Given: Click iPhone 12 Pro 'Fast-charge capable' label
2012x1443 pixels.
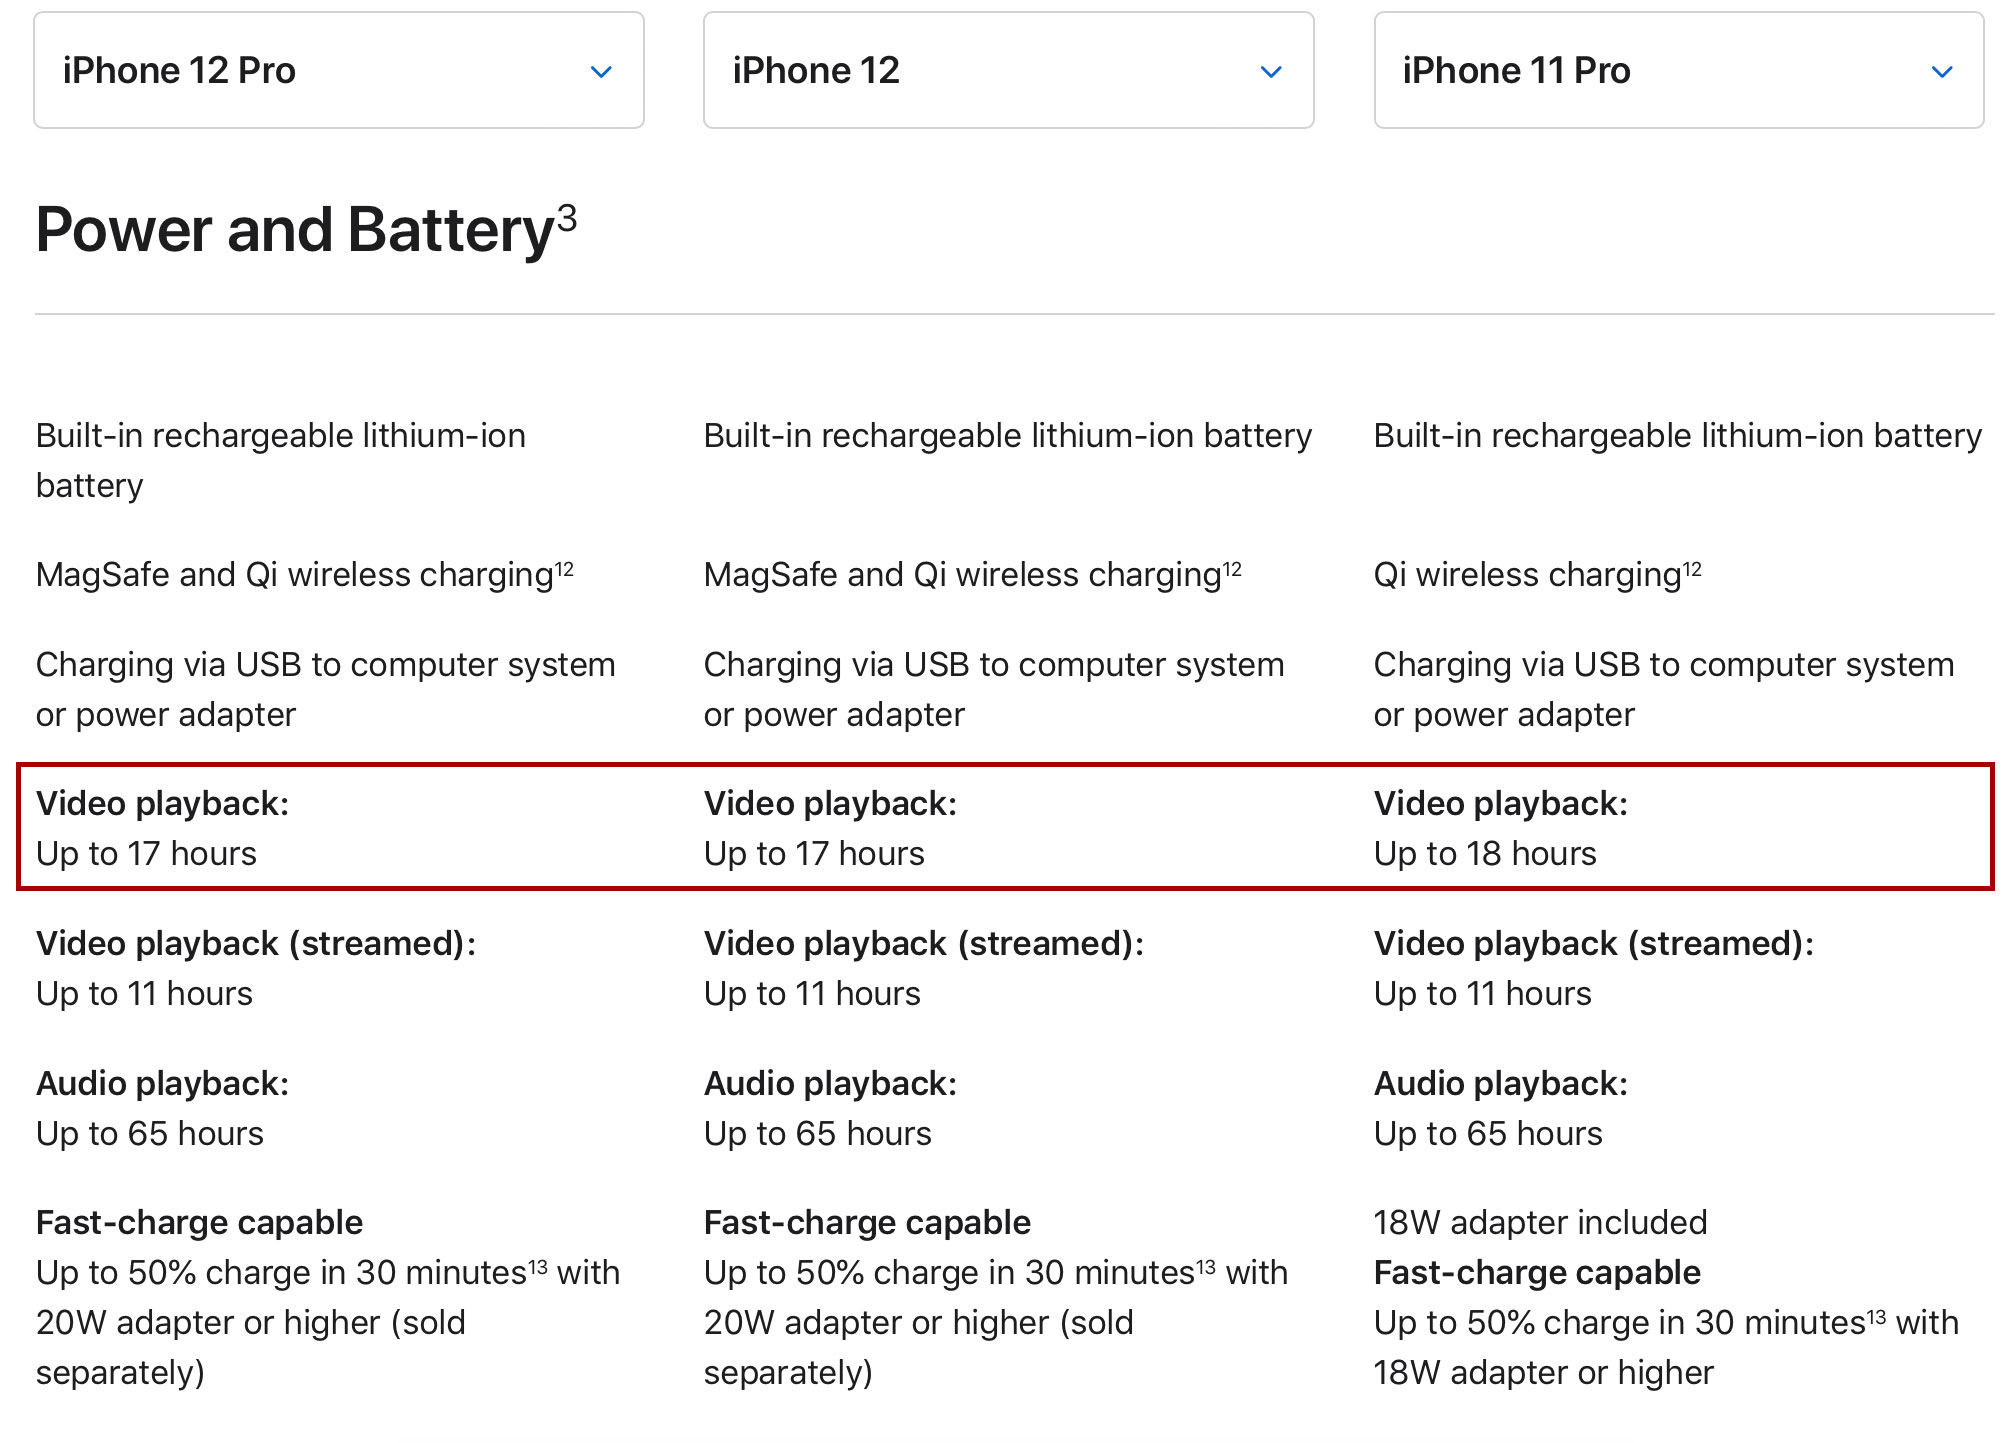Looking at the screenshot, I should point(199,1222).
